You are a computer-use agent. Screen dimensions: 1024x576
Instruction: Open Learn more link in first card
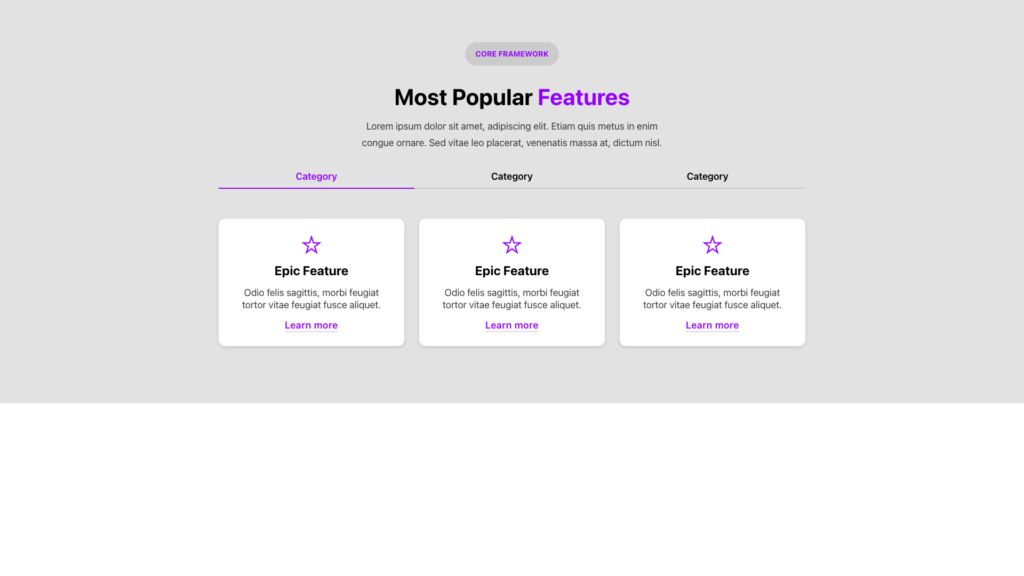pyautogui.click(x=311, y=326)
